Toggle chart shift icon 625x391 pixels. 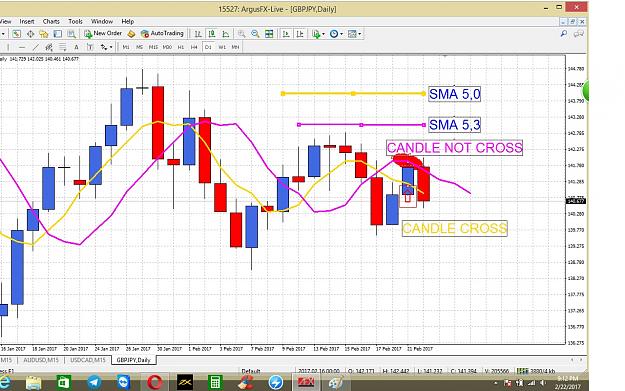300,34
